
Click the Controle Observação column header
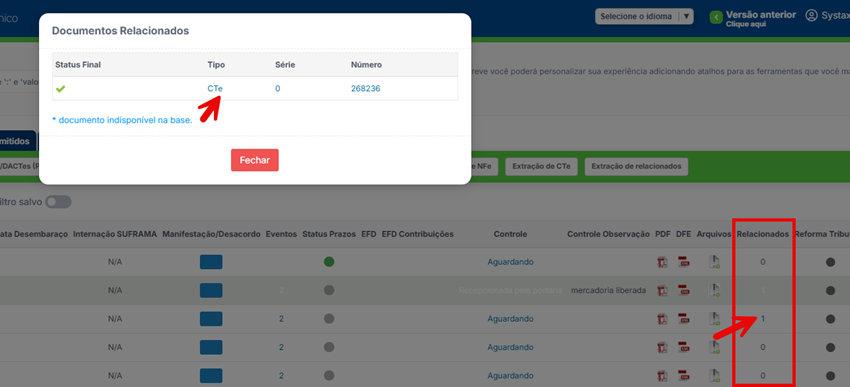click(x=608, y=234)
